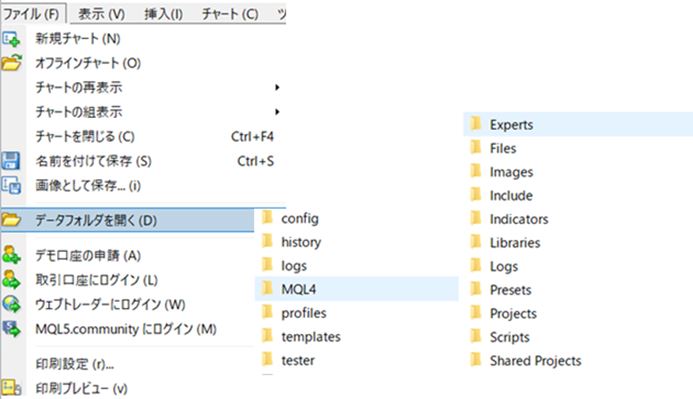Click the trading account login icon
This screenshot has width=693, height=399.
tap(11, 280)
